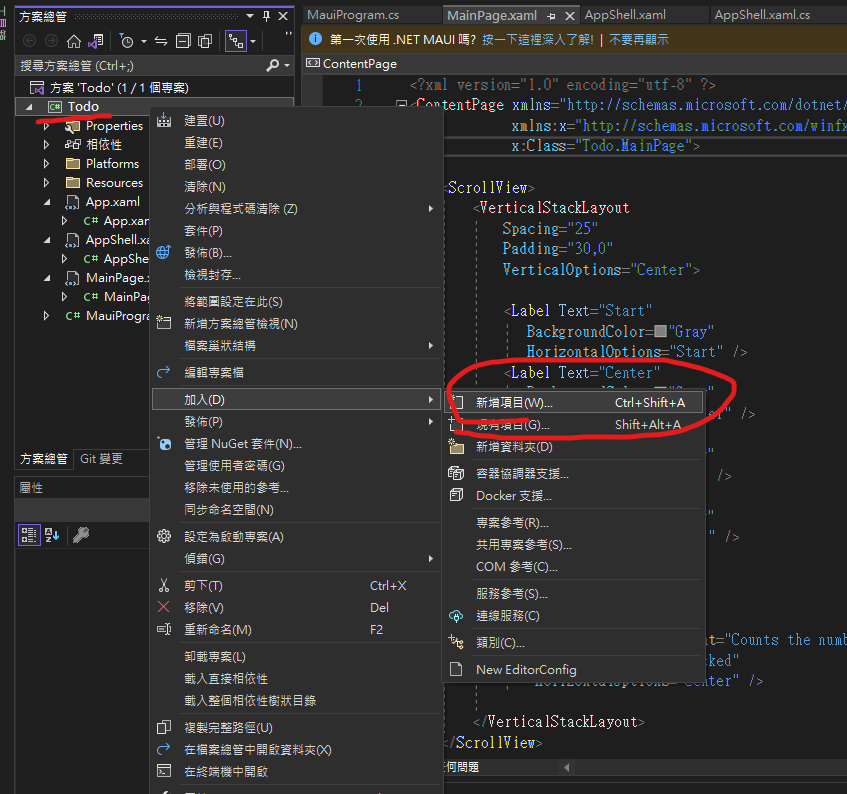Screen dimensions: 847x794
Task: Expand the Platforms folder
Action: tap(46, 164)
